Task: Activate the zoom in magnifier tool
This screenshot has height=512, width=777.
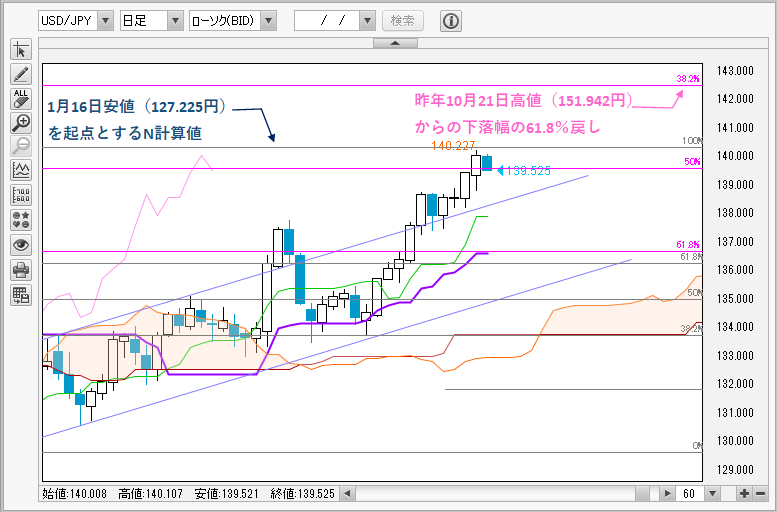Action: (x=21, y=123)
